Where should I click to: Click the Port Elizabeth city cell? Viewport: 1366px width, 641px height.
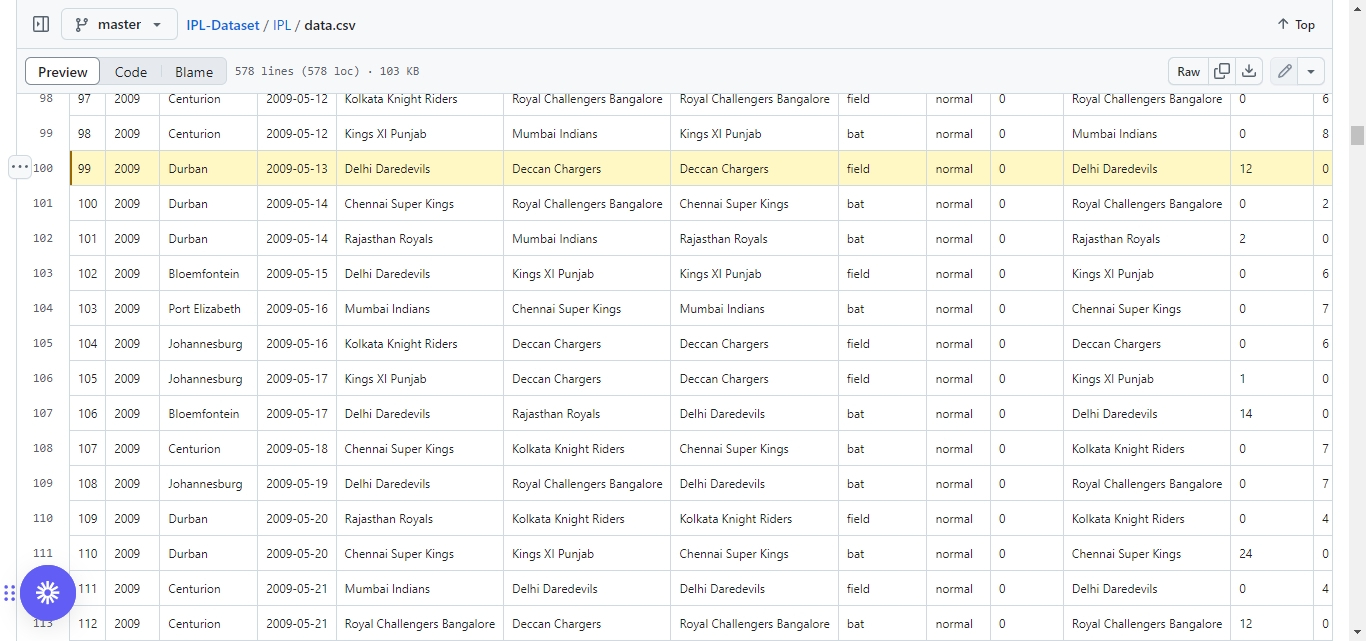click(208, 309)
